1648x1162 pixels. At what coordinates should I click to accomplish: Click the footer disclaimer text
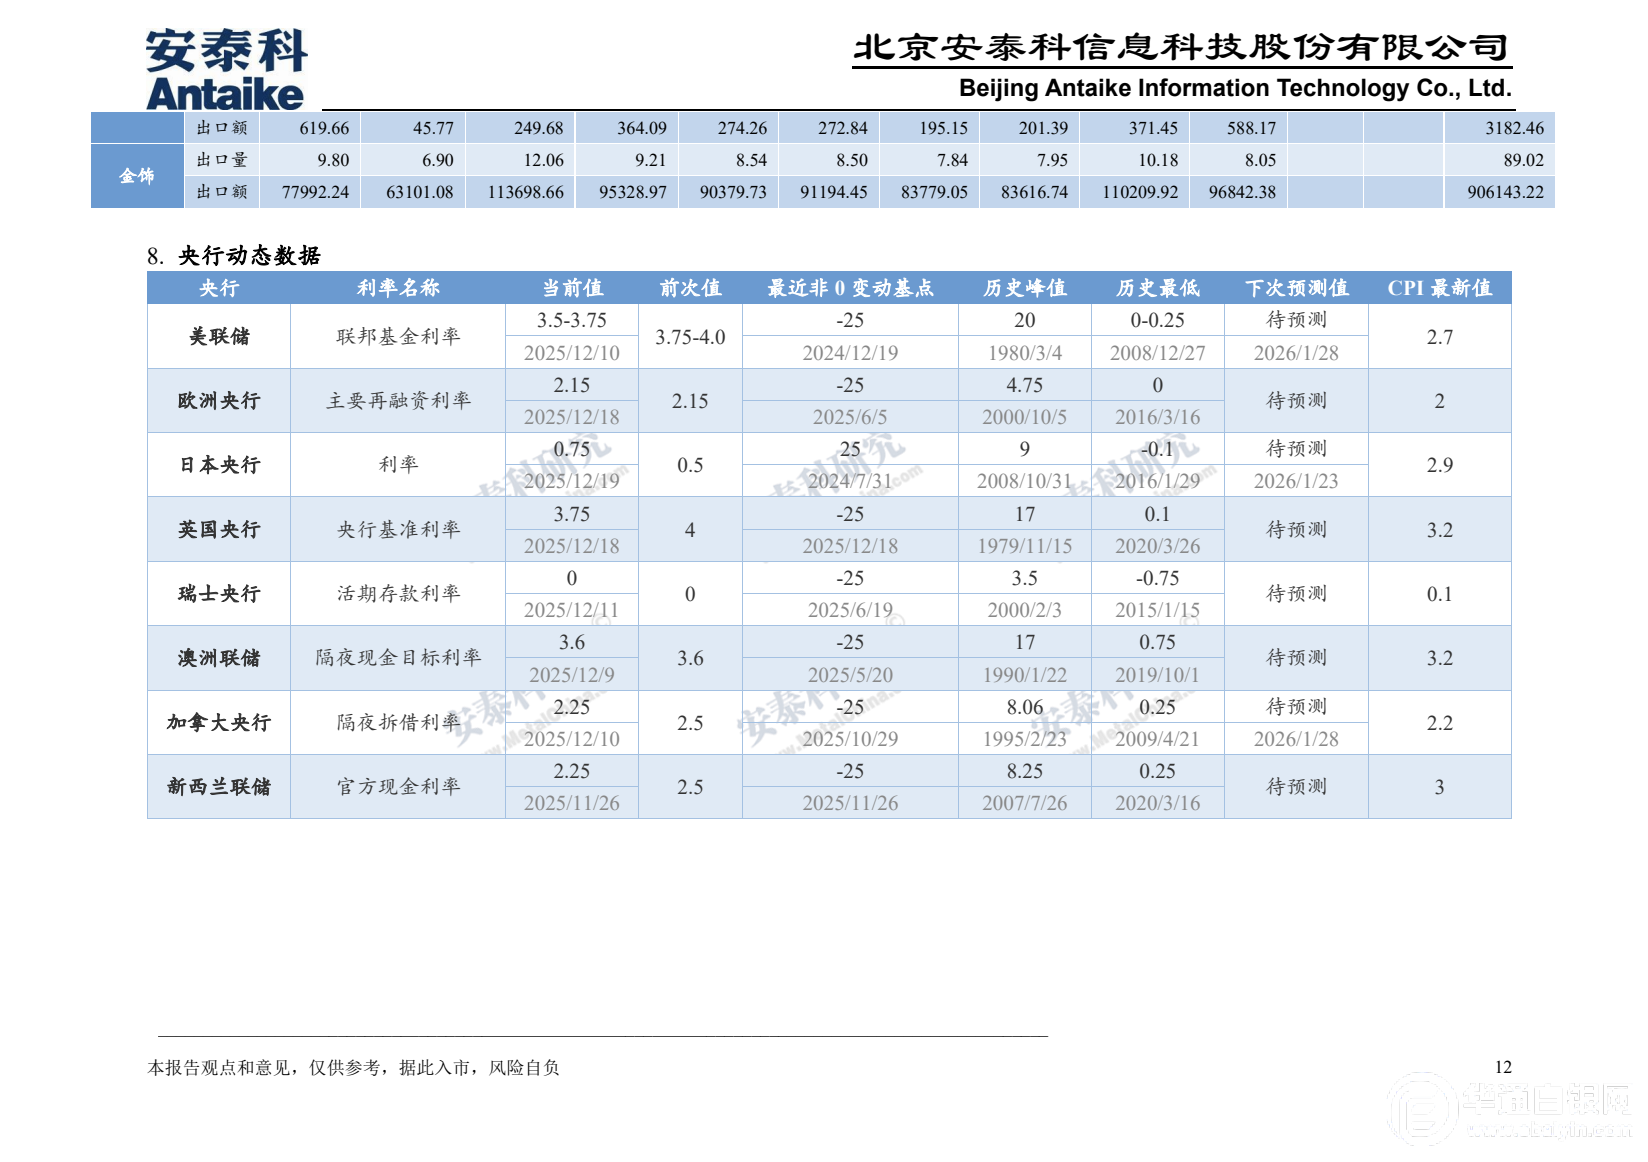point(353,1068)
